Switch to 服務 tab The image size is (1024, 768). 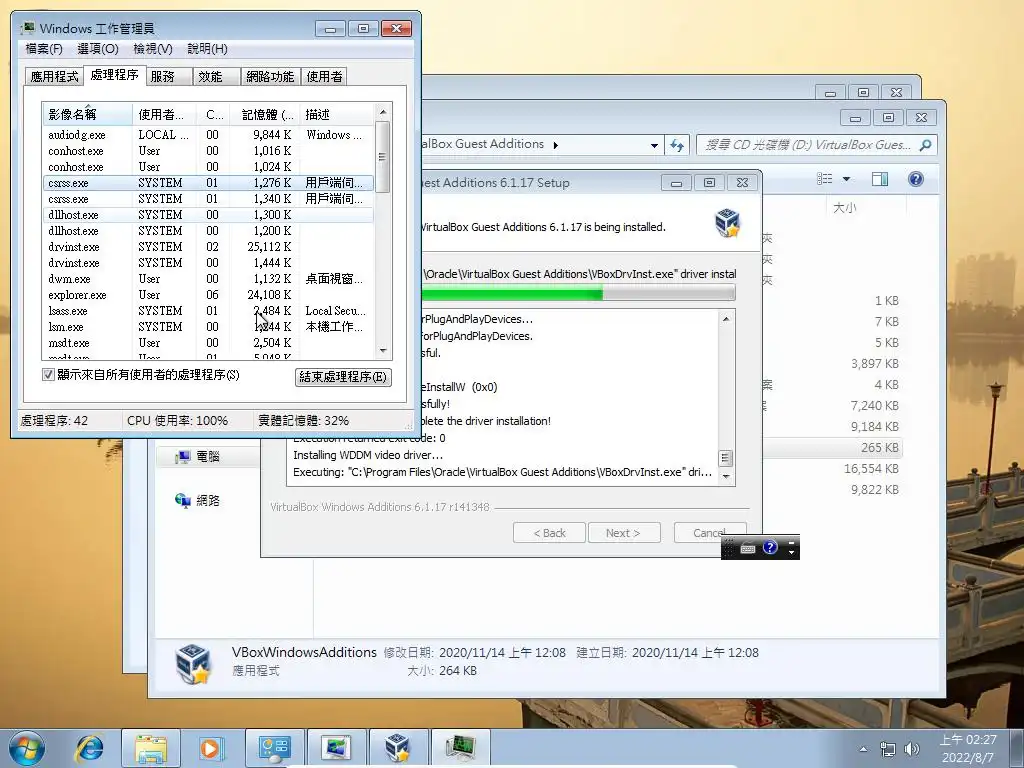point(168,76)
